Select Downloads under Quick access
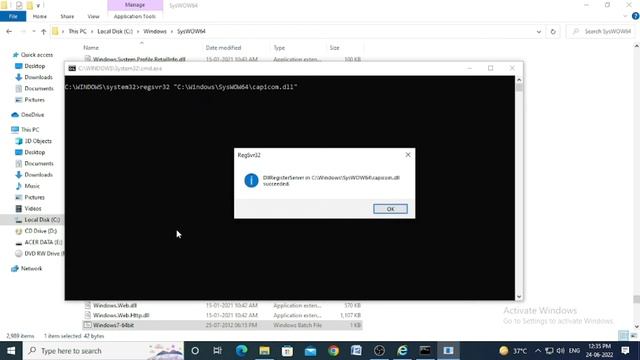The height and width of the screenshot is (360, 640). tap(38, 77)
